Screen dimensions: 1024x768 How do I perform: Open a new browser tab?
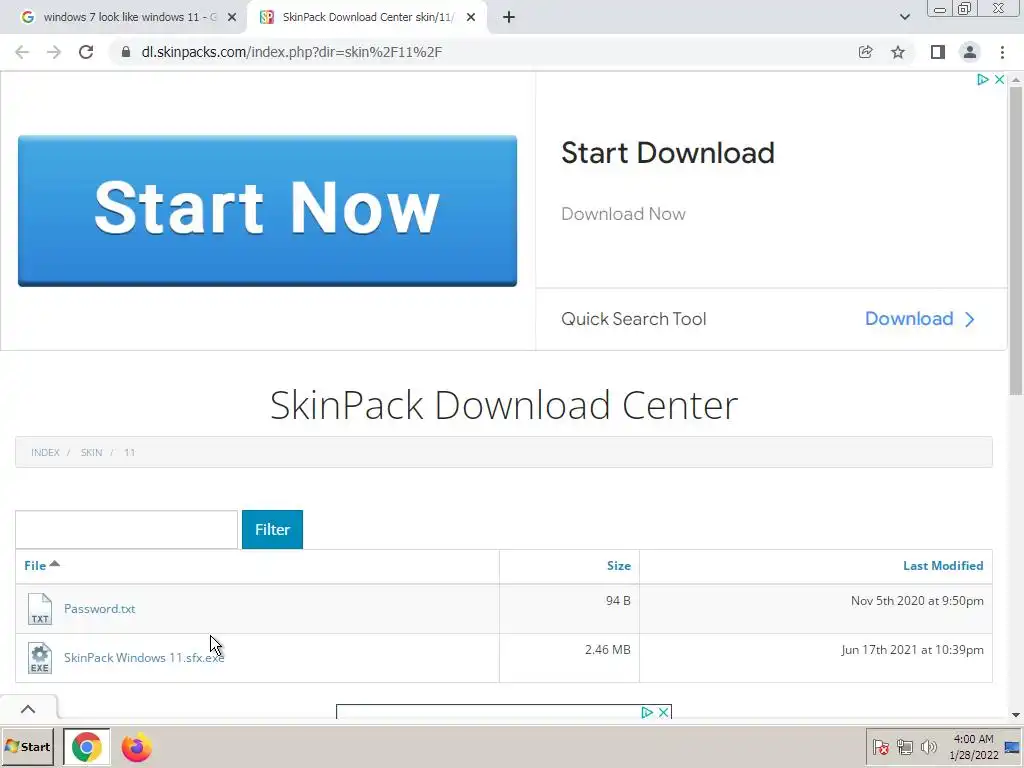509,17
